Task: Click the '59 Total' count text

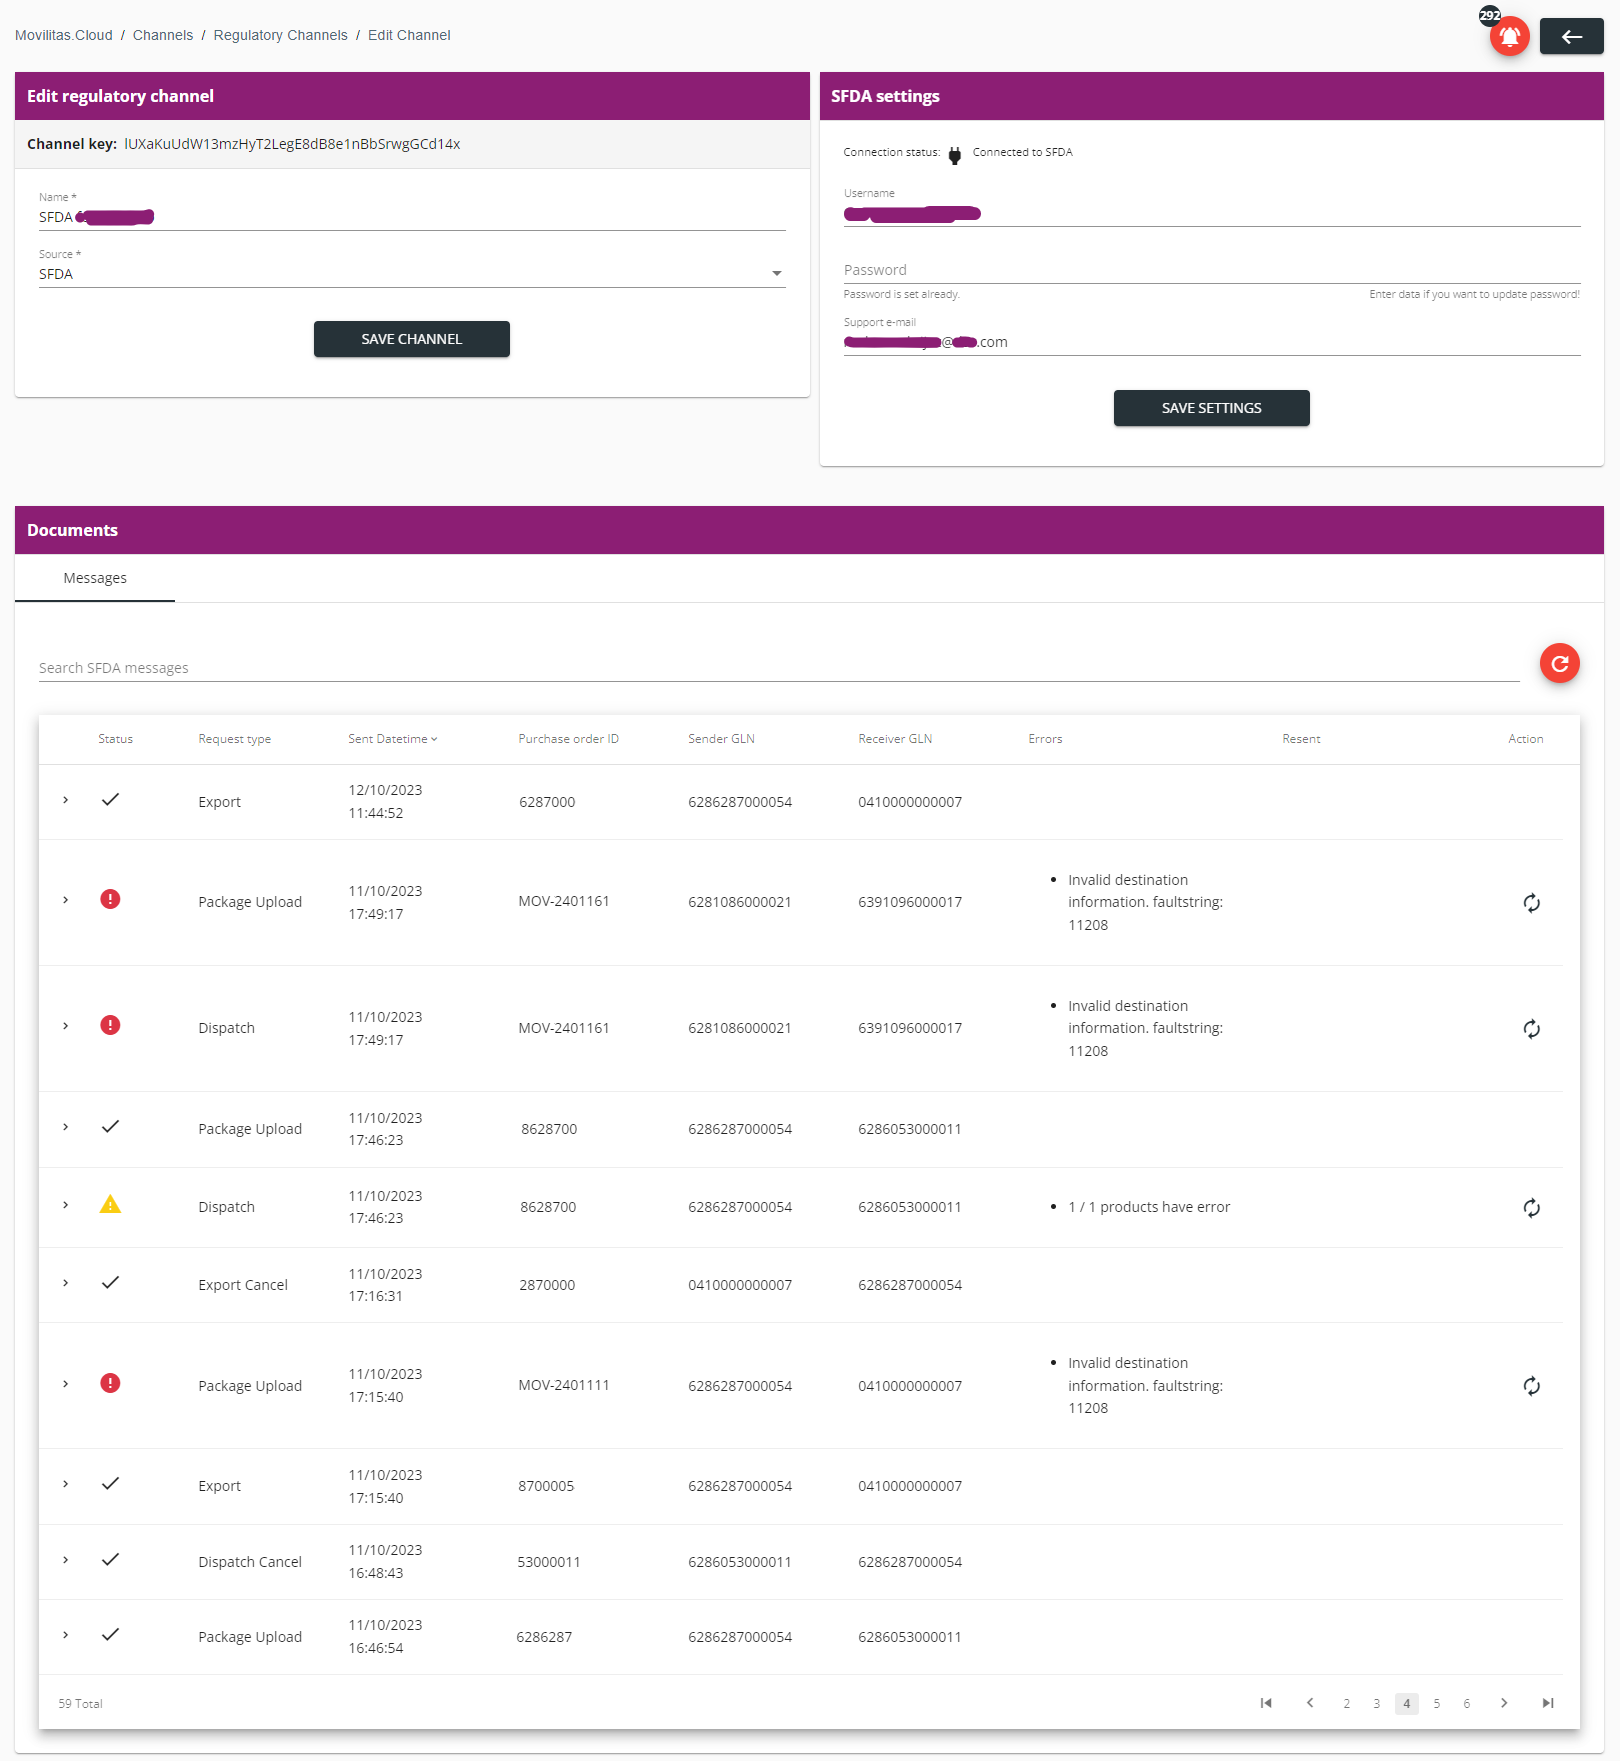Action: pos(80,1704)
